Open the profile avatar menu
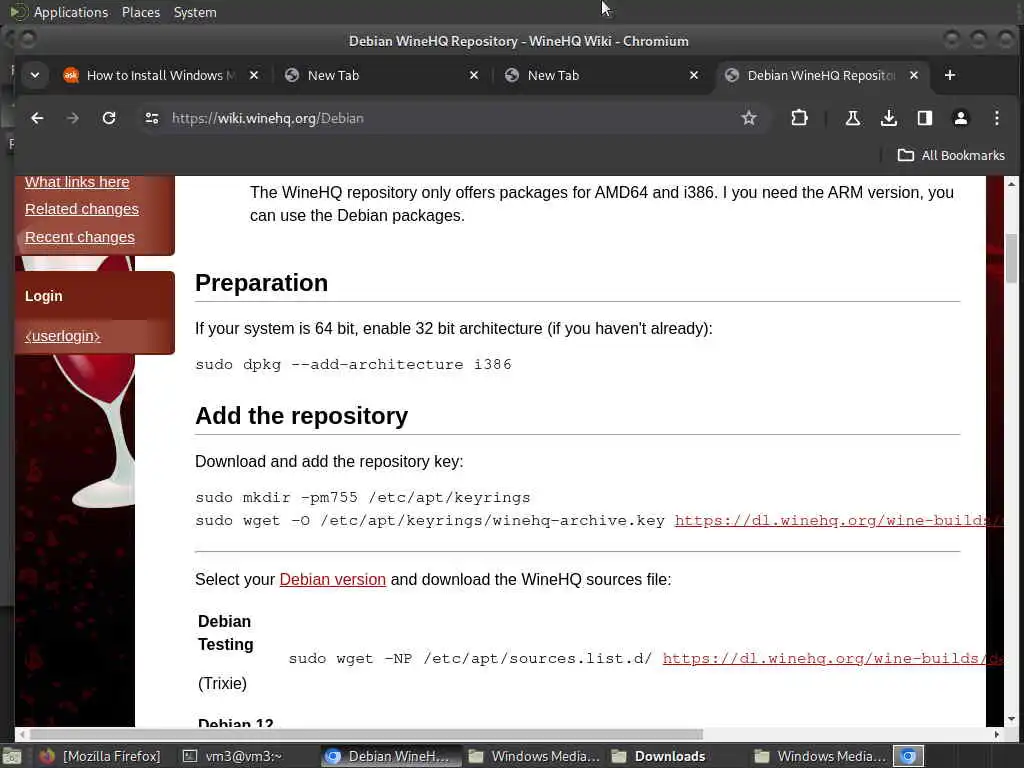 [961, 118]
